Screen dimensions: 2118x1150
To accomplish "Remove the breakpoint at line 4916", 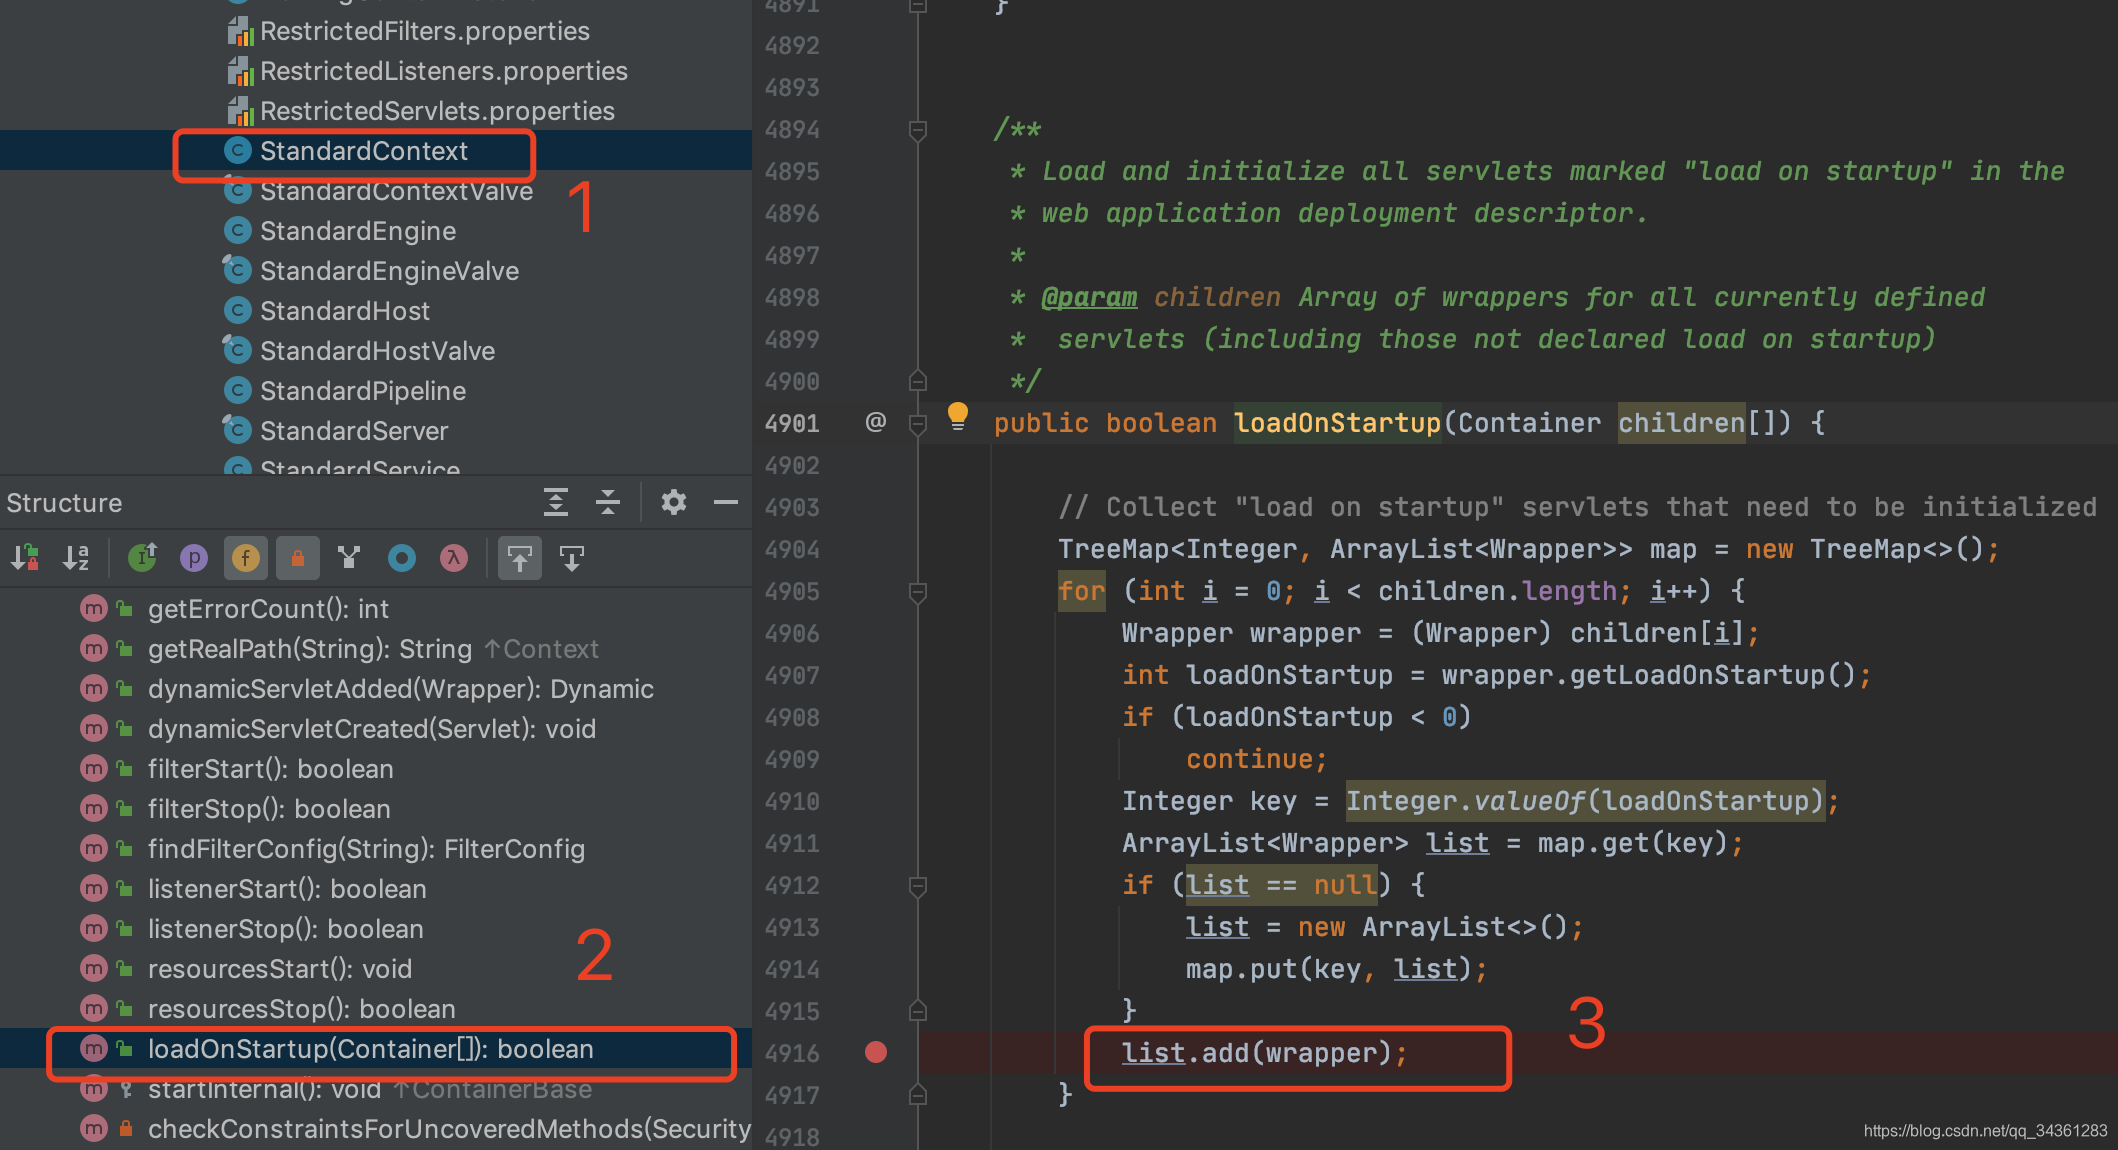I will click(x=876, y=1052).
